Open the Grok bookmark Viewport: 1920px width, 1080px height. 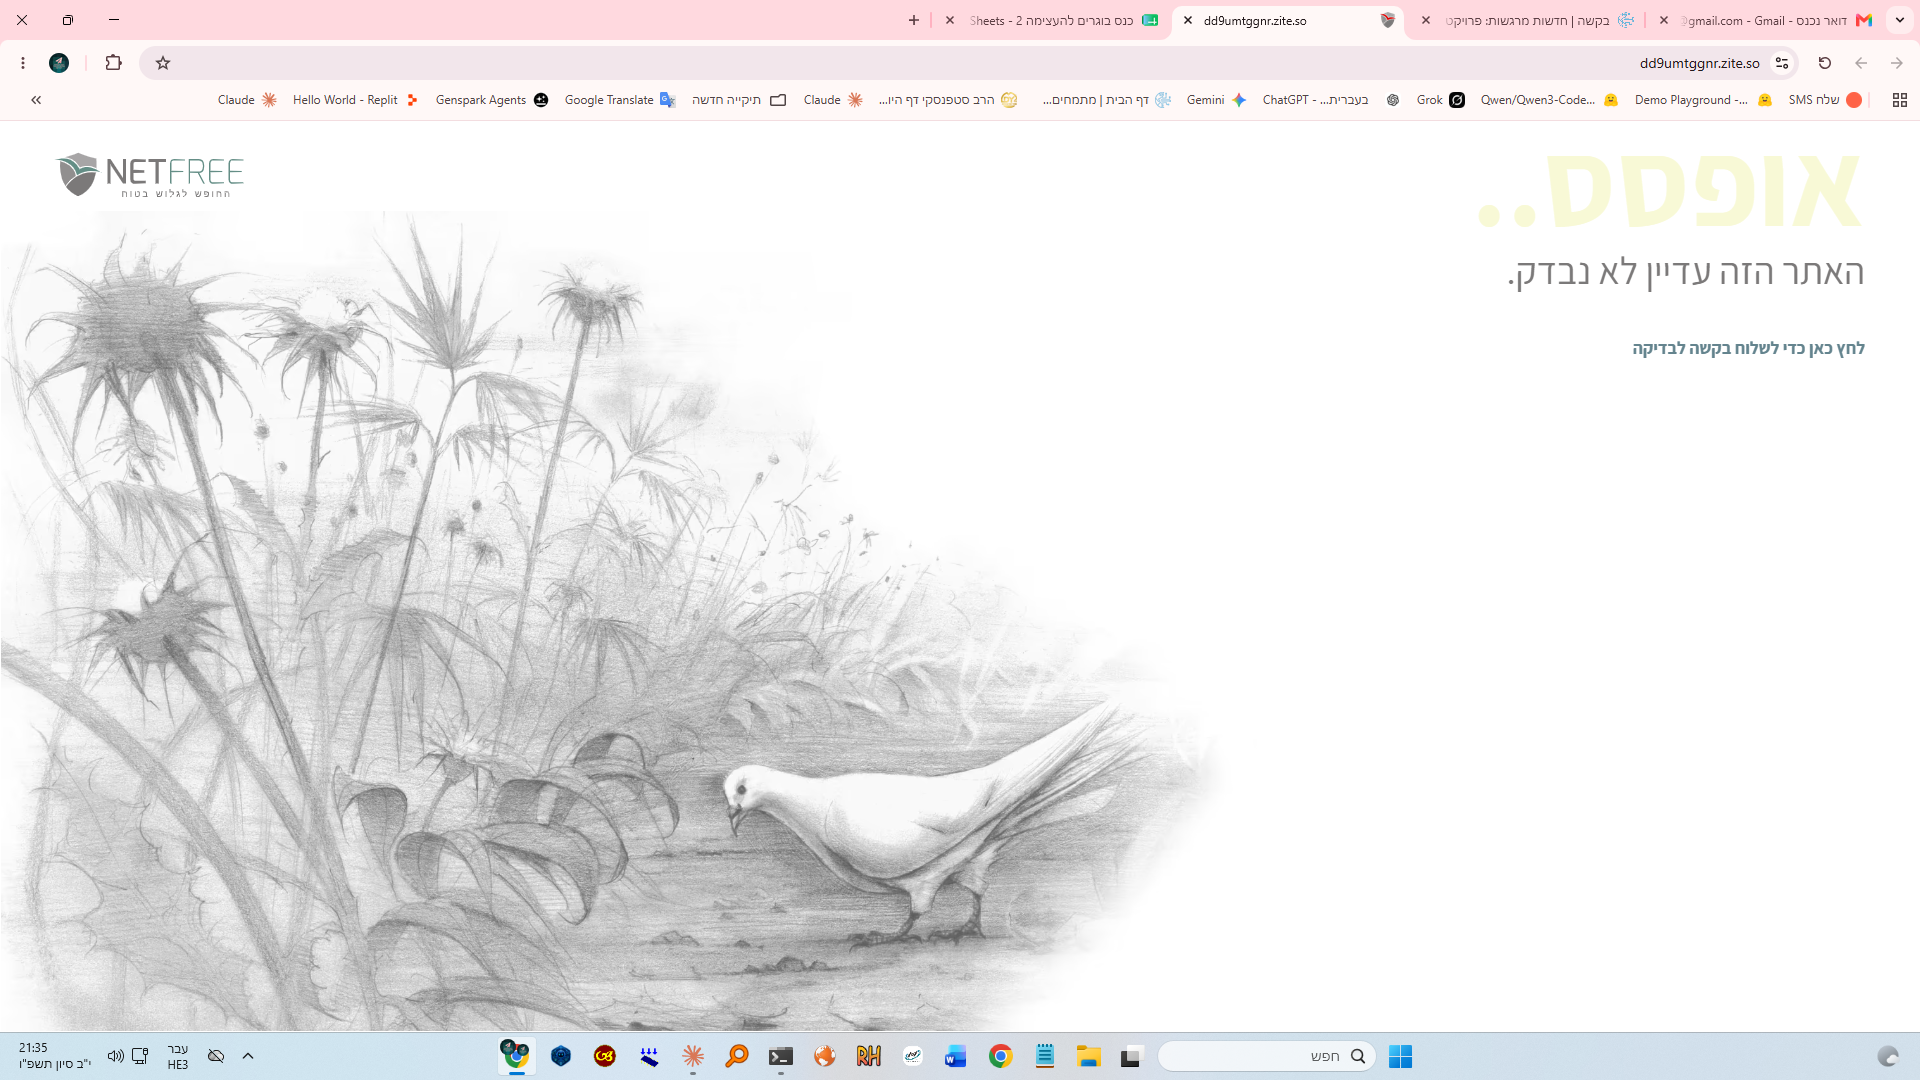[x=1440, y=100]
